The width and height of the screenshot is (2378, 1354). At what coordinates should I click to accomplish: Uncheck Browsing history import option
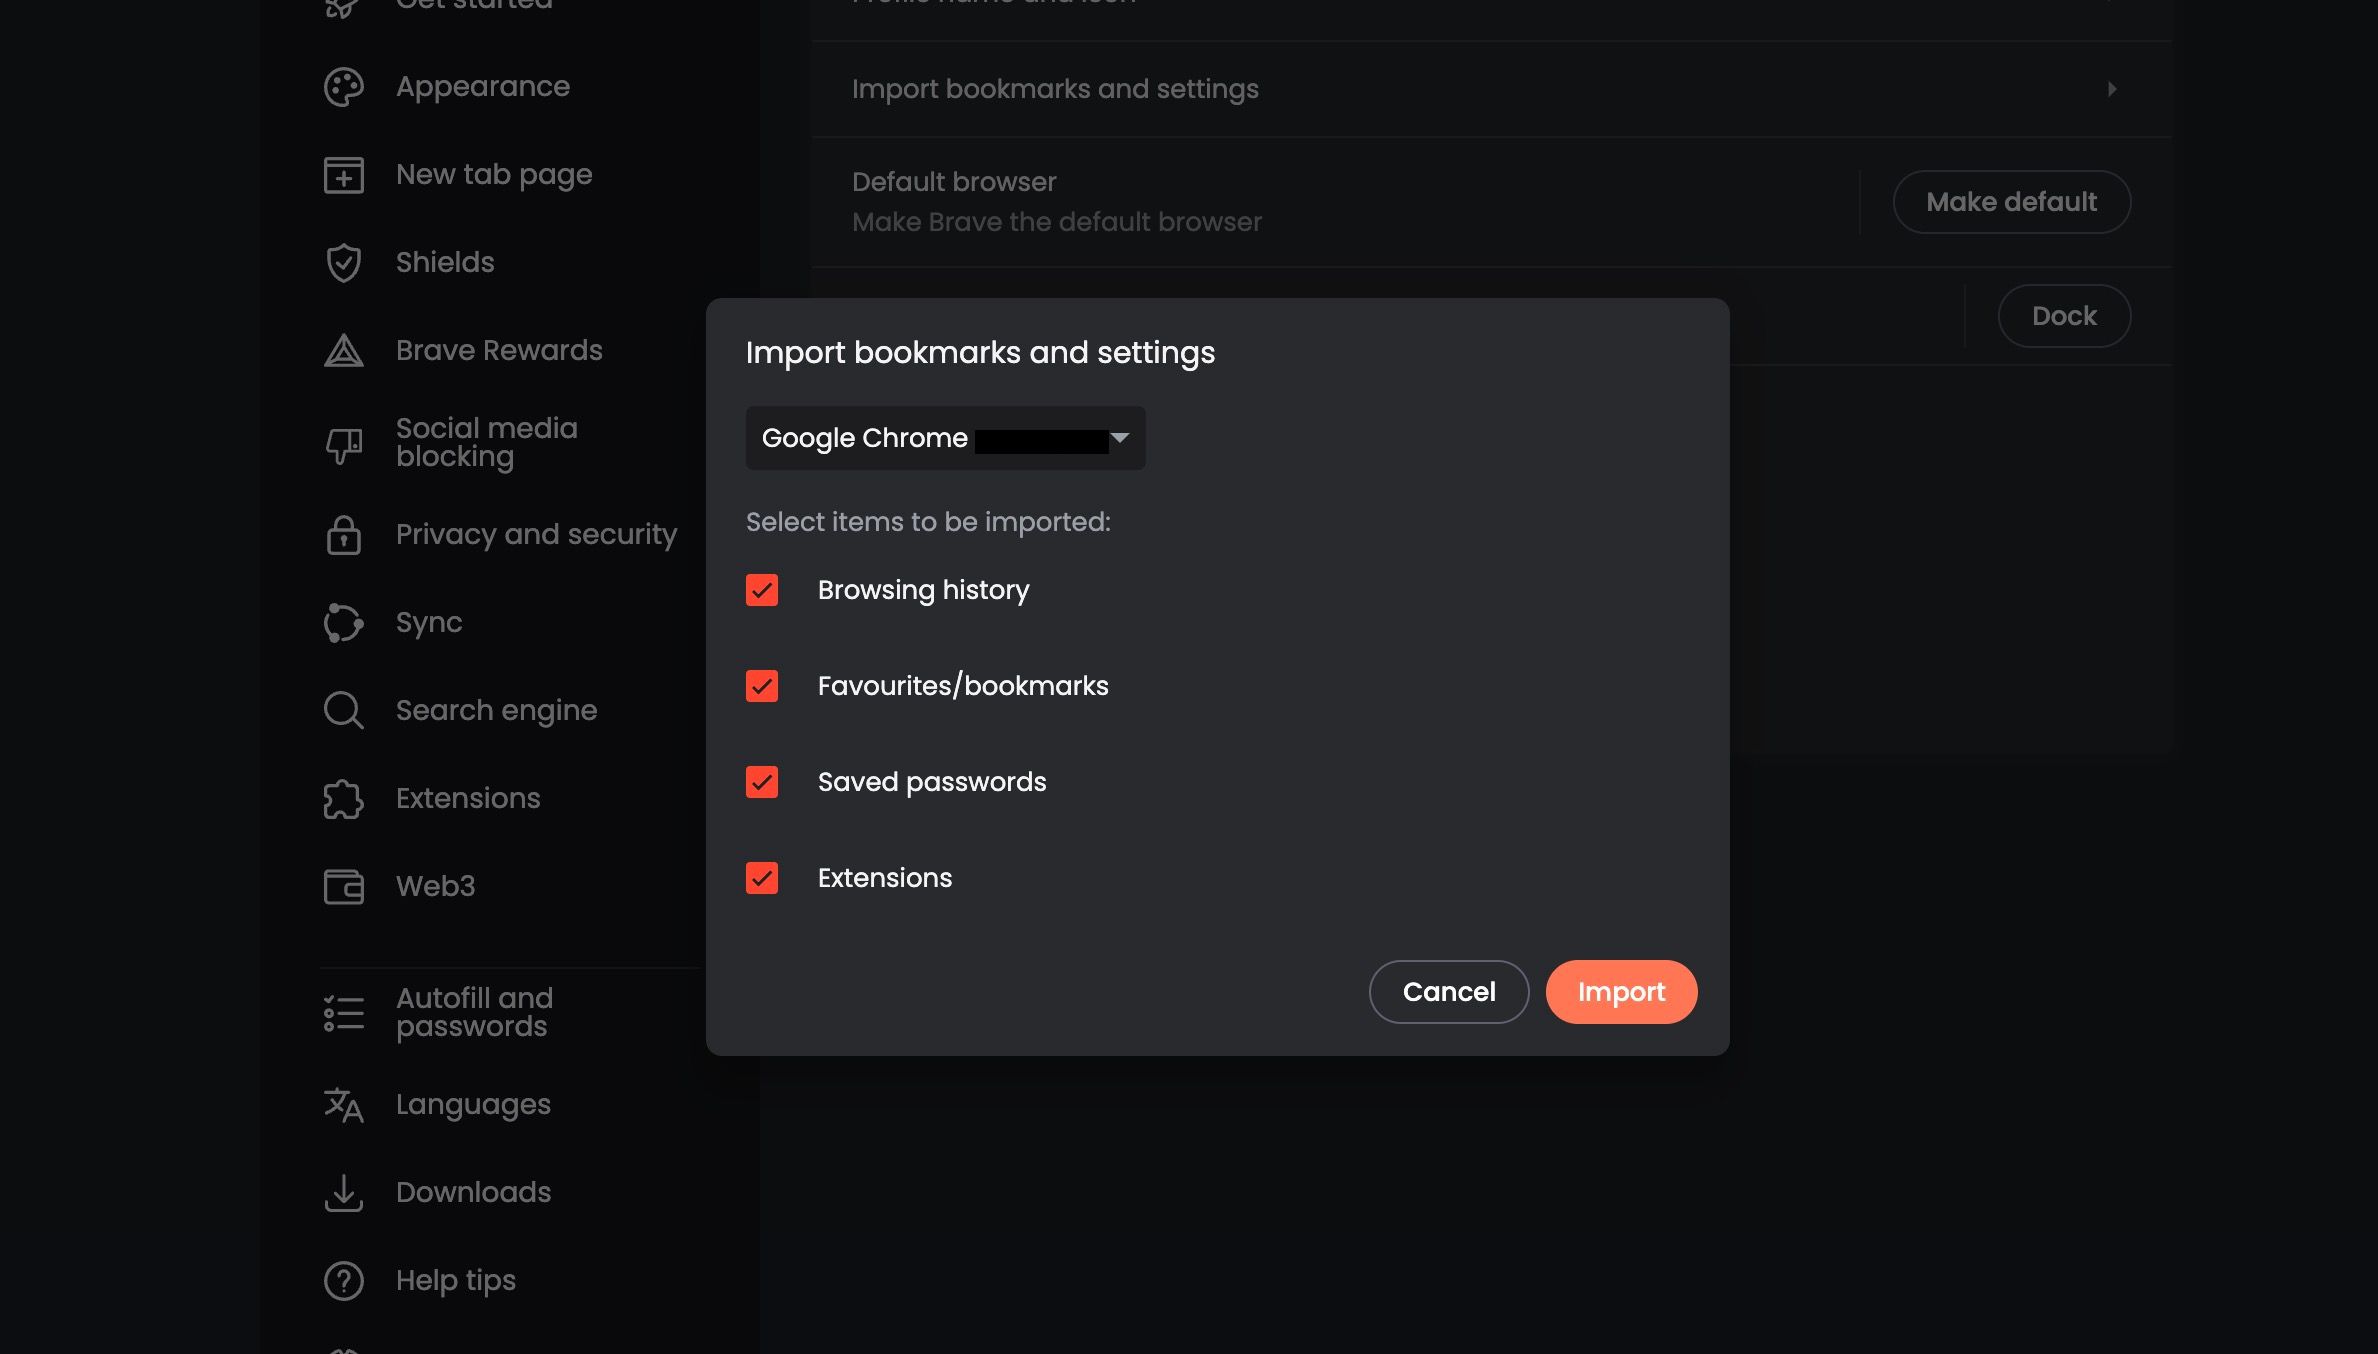click(762, 590)
